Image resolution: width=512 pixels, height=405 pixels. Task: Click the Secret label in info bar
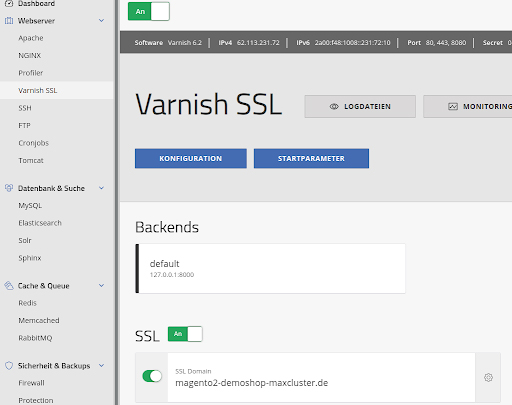tap(492, 43)
